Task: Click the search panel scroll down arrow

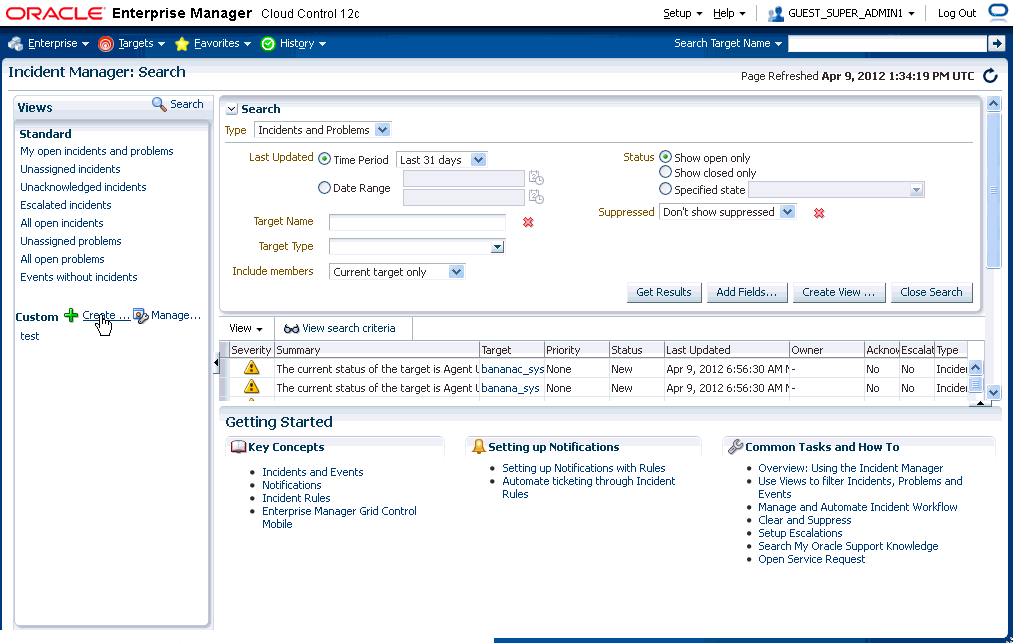Action: click(994, 392)
